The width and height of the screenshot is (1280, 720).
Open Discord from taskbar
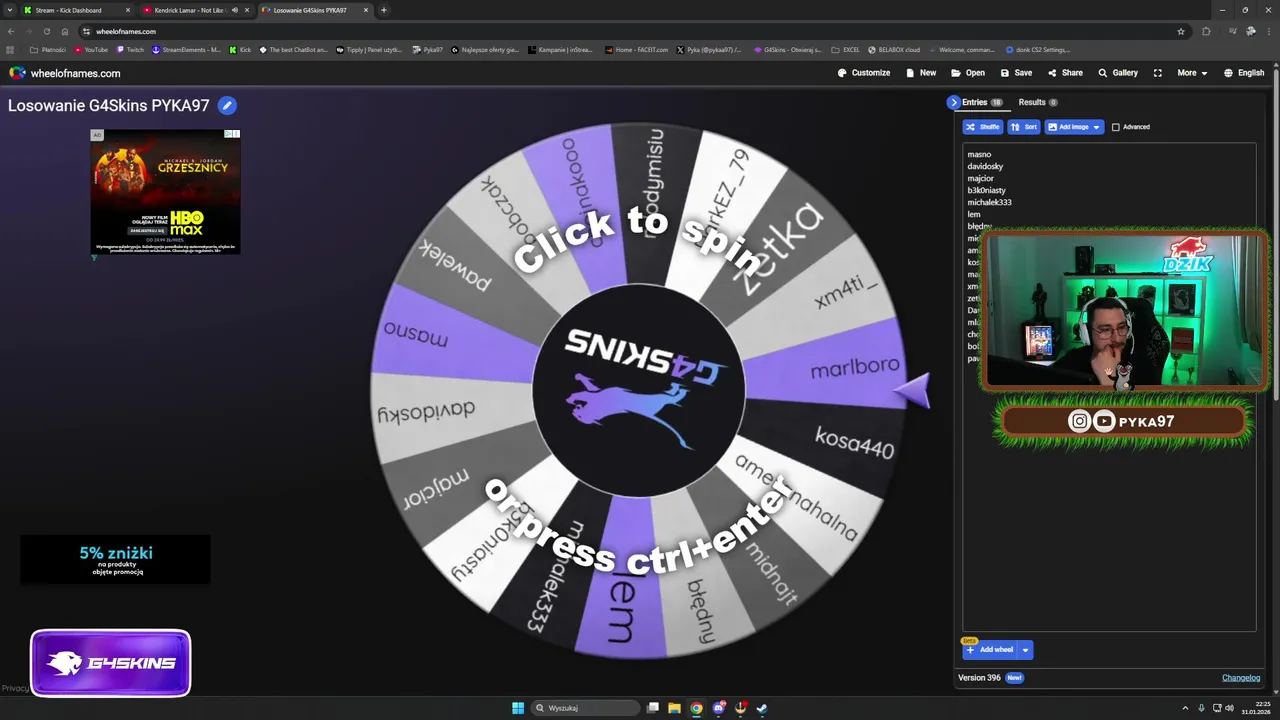coord(718,708)
